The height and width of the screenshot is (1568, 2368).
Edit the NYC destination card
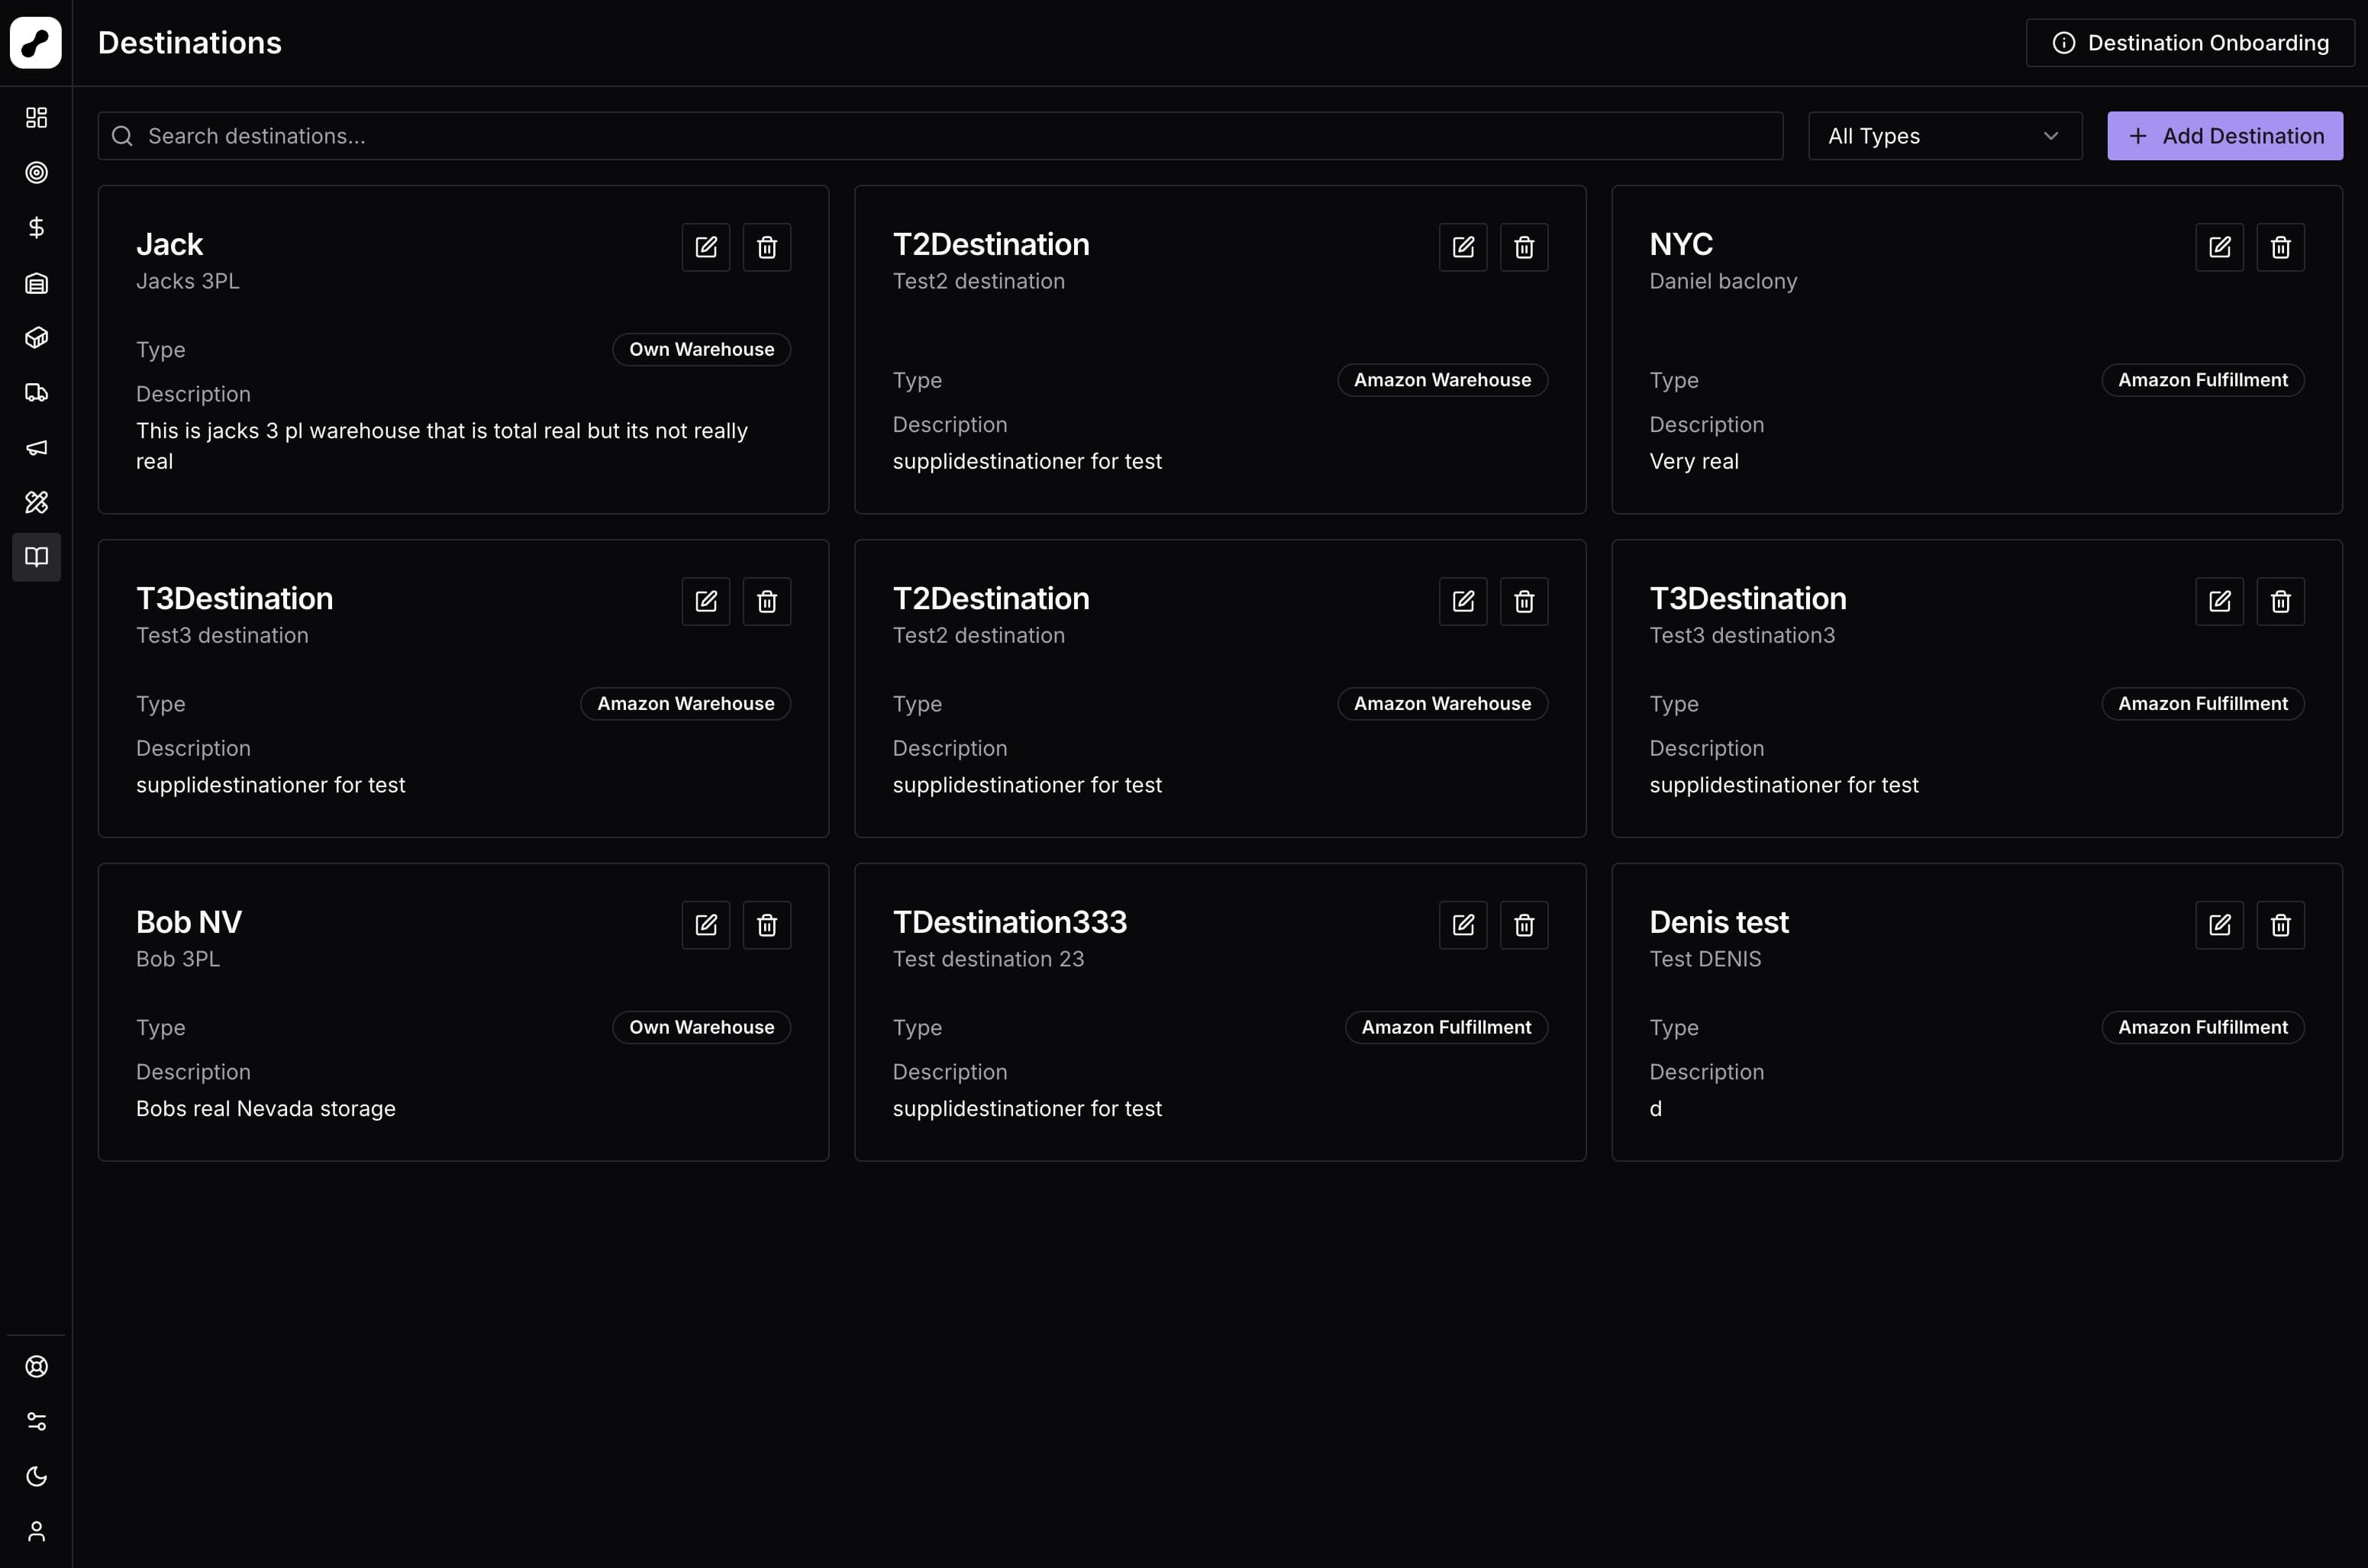point(2219,247)
